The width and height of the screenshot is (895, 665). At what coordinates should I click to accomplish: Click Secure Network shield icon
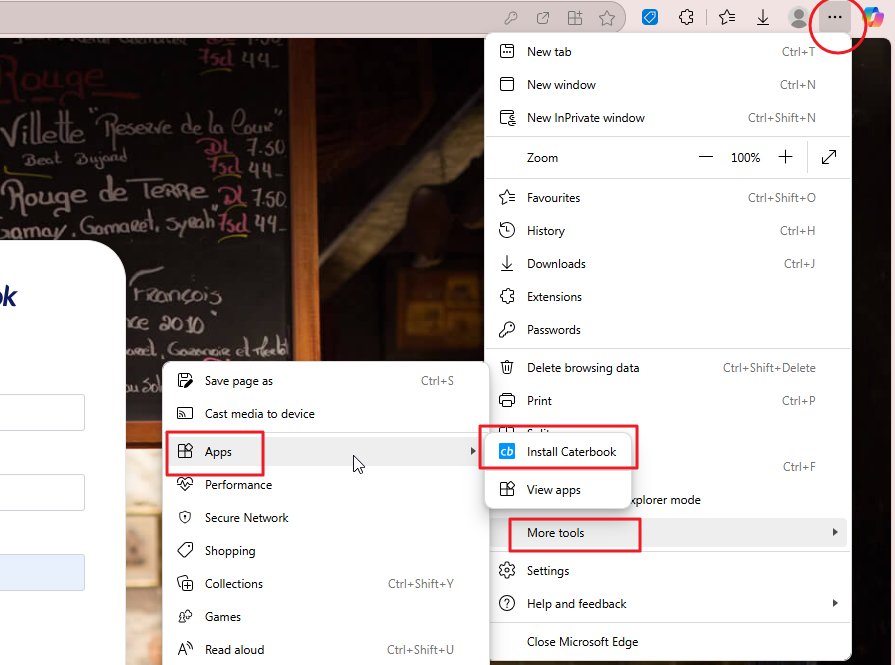185,517
